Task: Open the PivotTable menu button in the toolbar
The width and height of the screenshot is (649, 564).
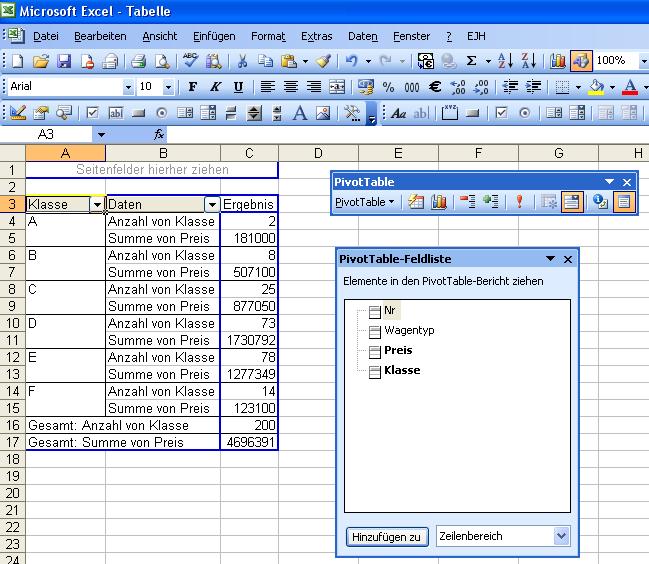Action: 364,202
